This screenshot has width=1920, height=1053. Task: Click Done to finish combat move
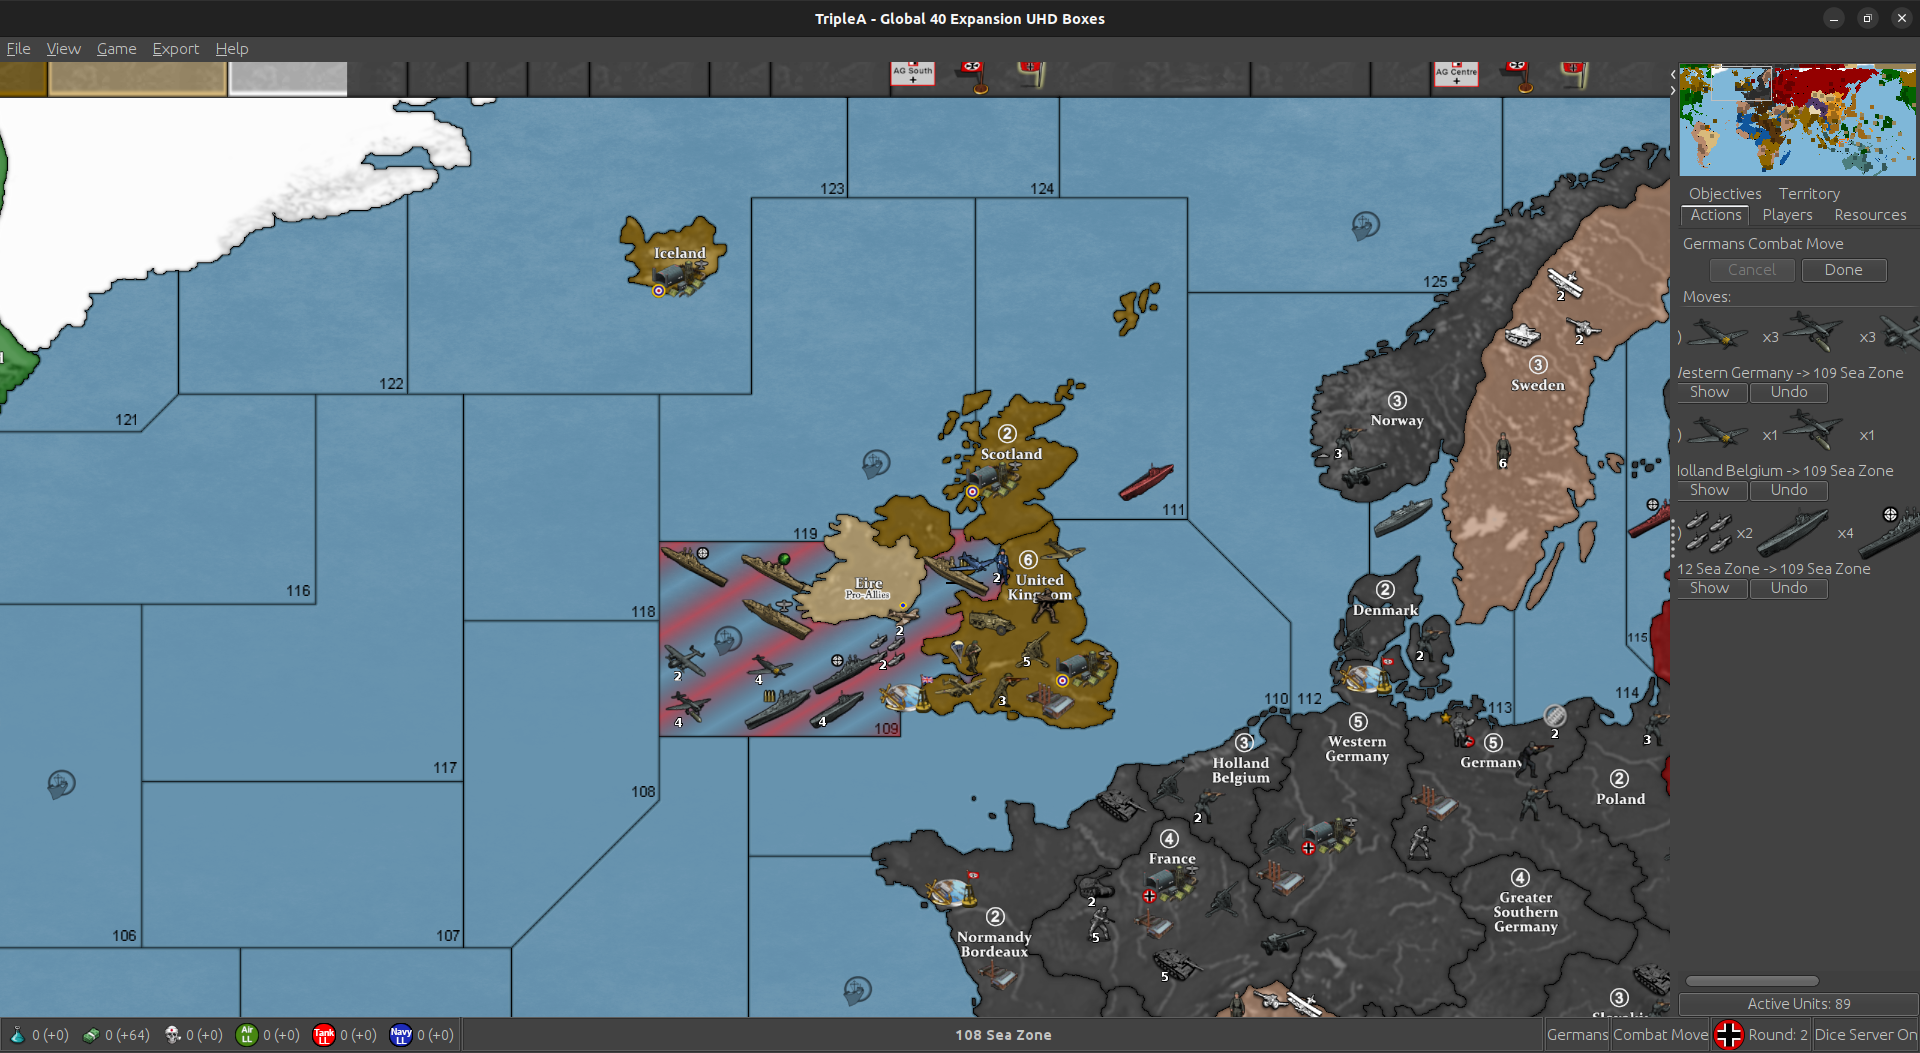[x=1843, y=270]
